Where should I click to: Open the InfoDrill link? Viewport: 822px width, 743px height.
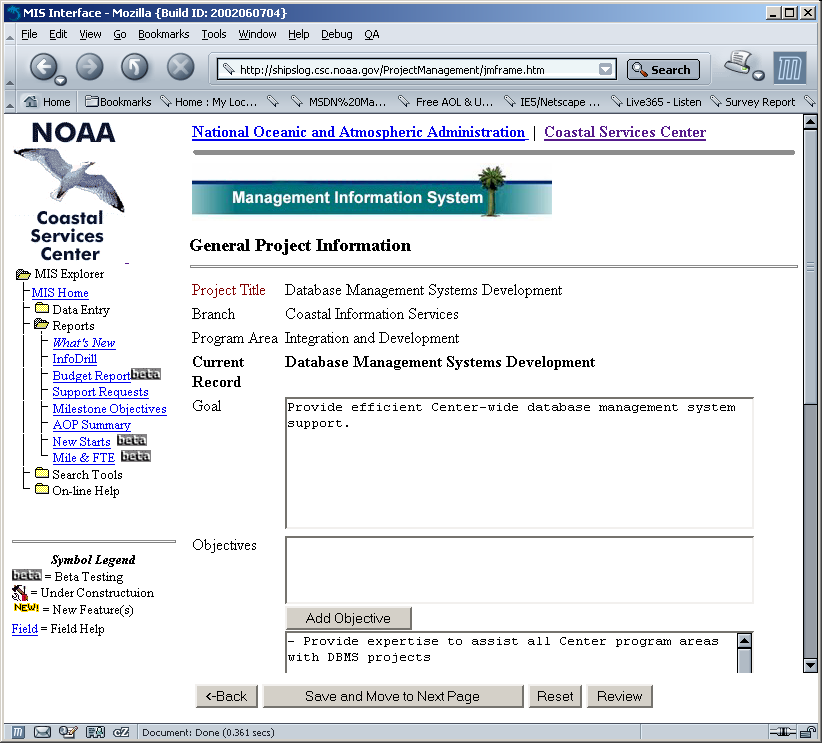click(74, 359)
